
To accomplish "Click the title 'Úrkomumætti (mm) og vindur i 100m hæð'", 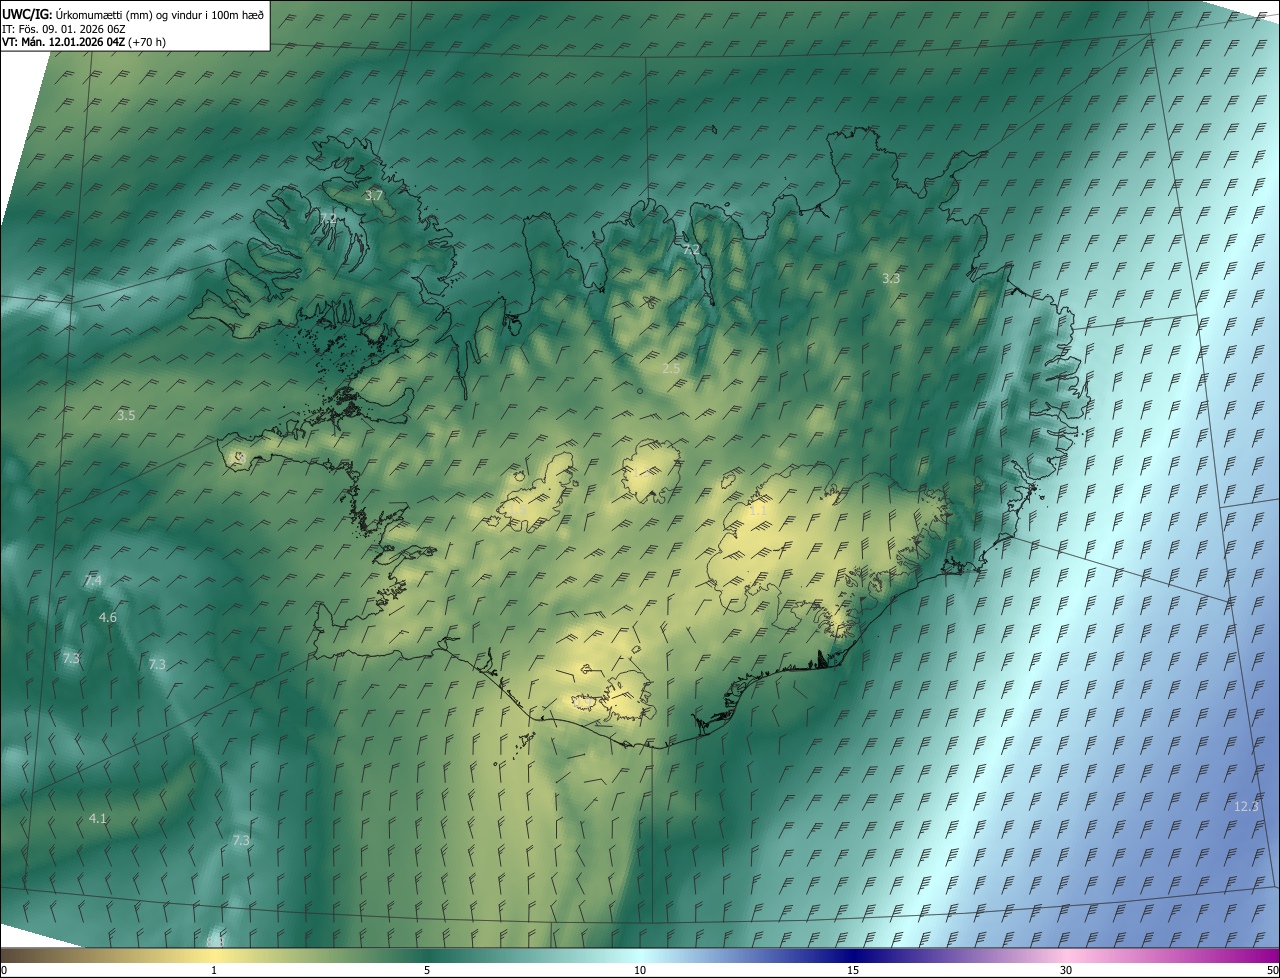I will [x=159, y=15].
